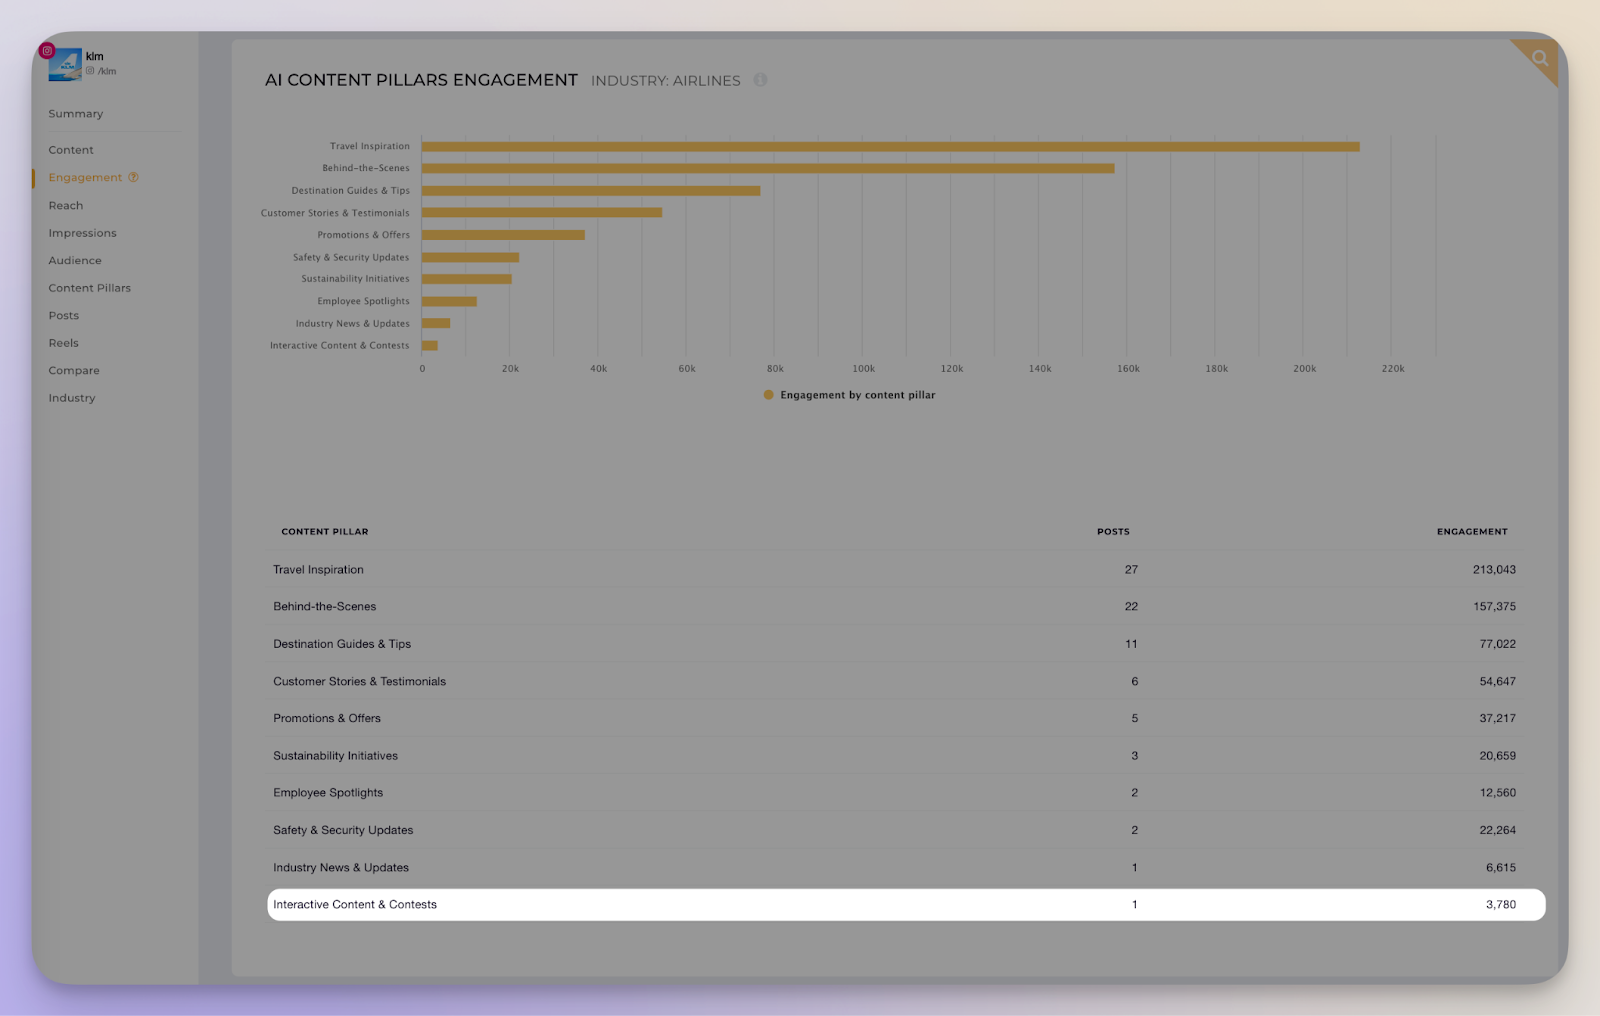The height and width of the screenshot is (1016, 1600).
Task: Click the help icon beside Engagement
Action: (x=133, y=177)
